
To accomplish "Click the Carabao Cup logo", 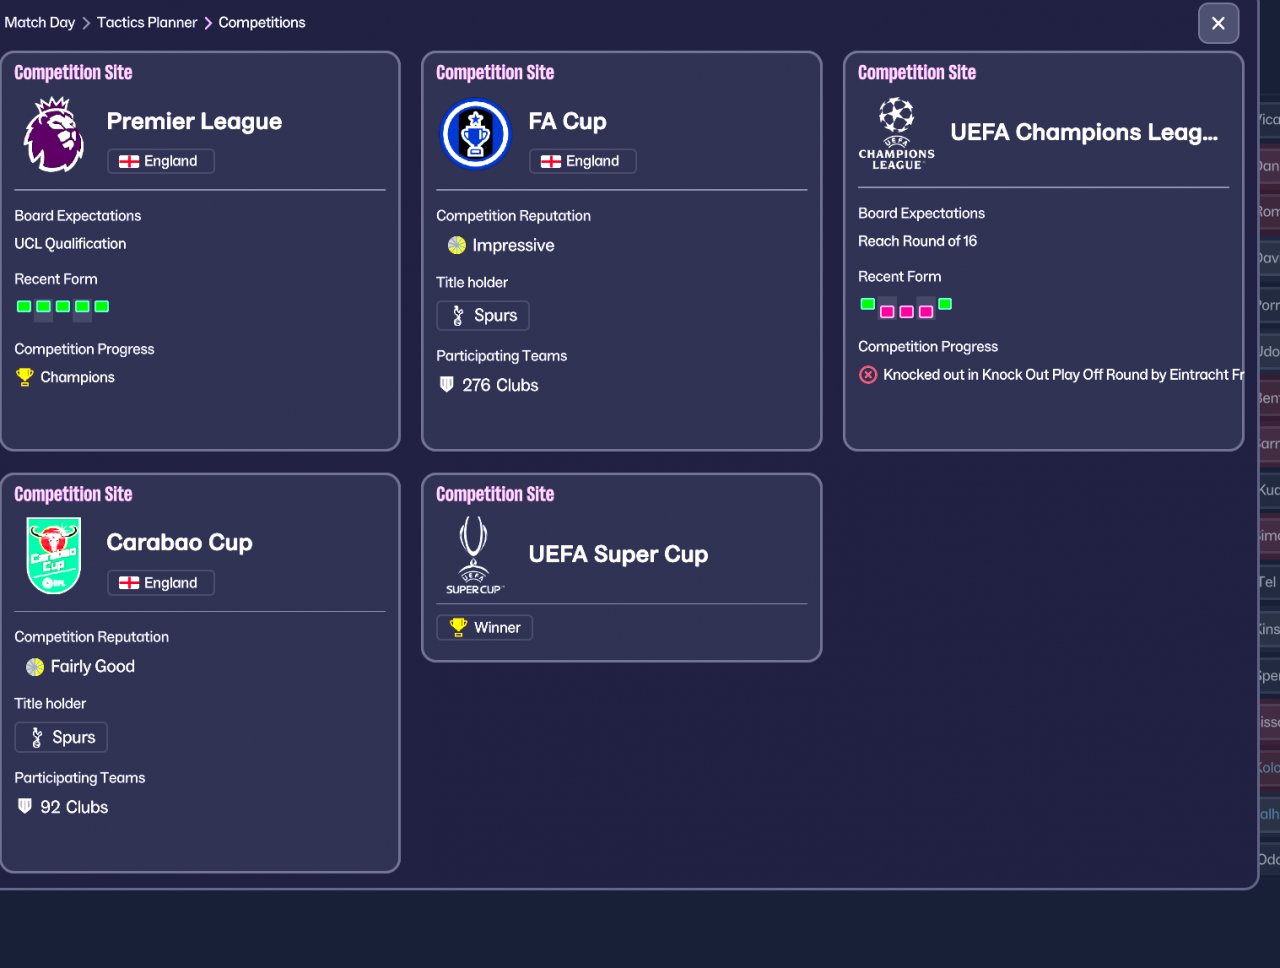I will tap(54, 556).
